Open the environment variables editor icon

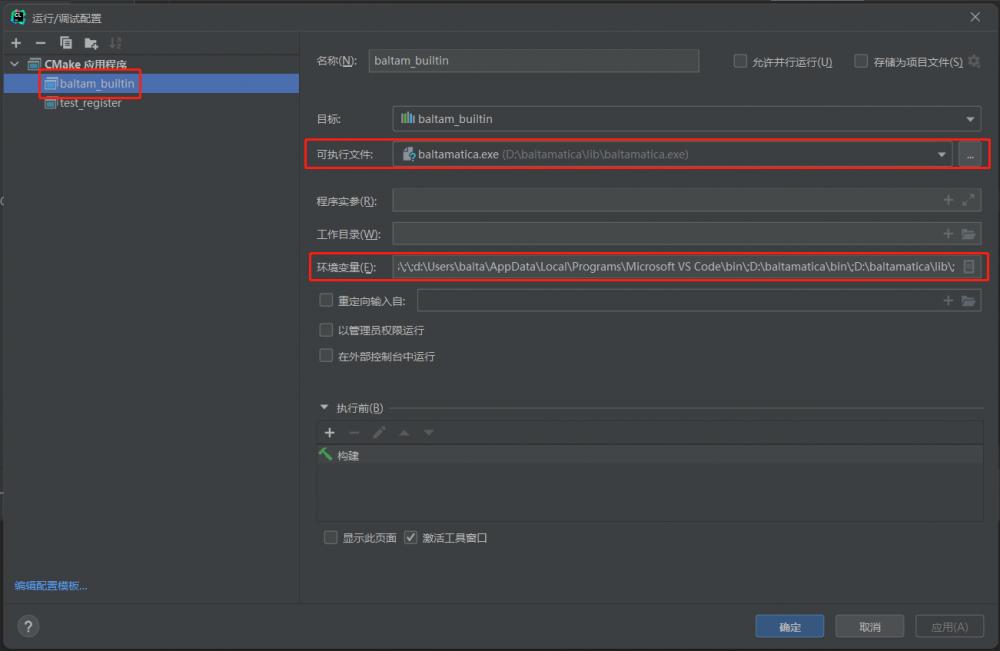click(968, 267)
